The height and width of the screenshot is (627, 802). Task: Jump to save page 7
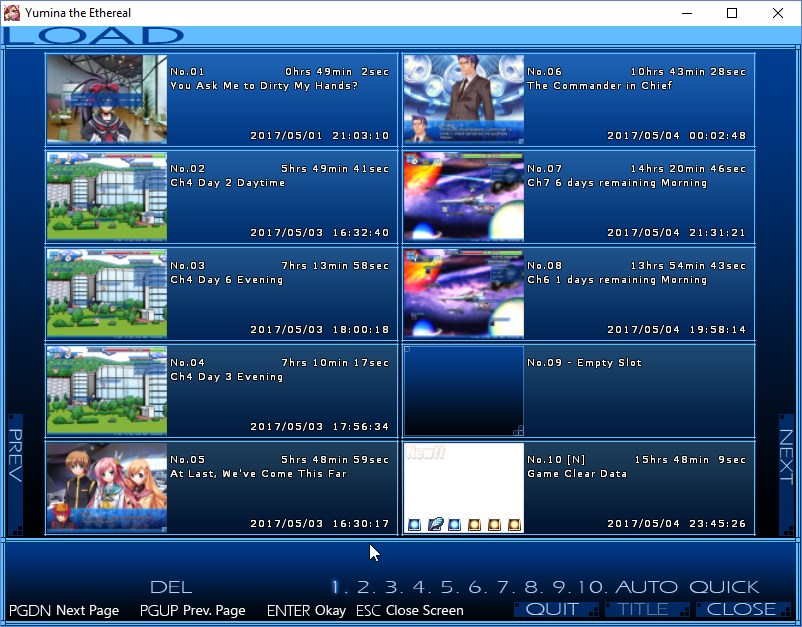coord(504,587)
